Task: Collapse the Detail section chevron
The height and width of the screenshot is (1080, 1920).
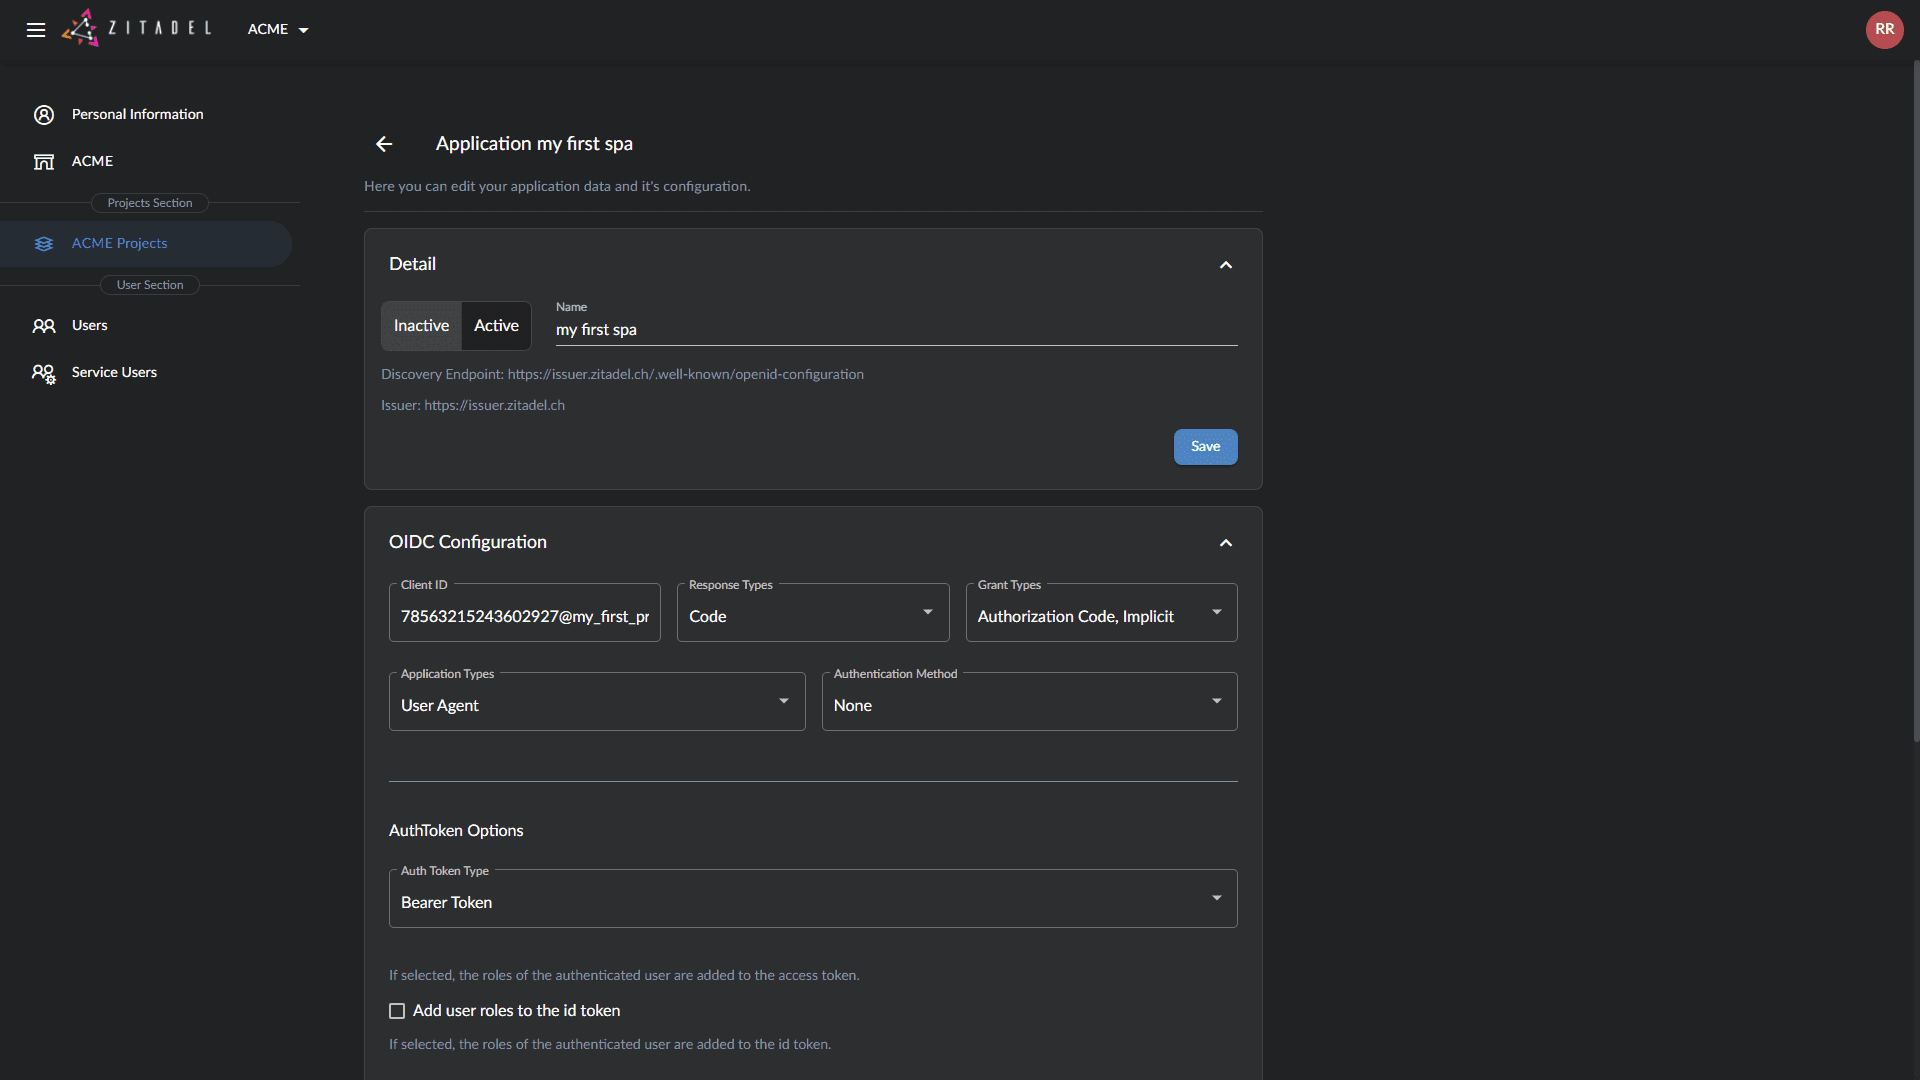Action: [1225, 265]
